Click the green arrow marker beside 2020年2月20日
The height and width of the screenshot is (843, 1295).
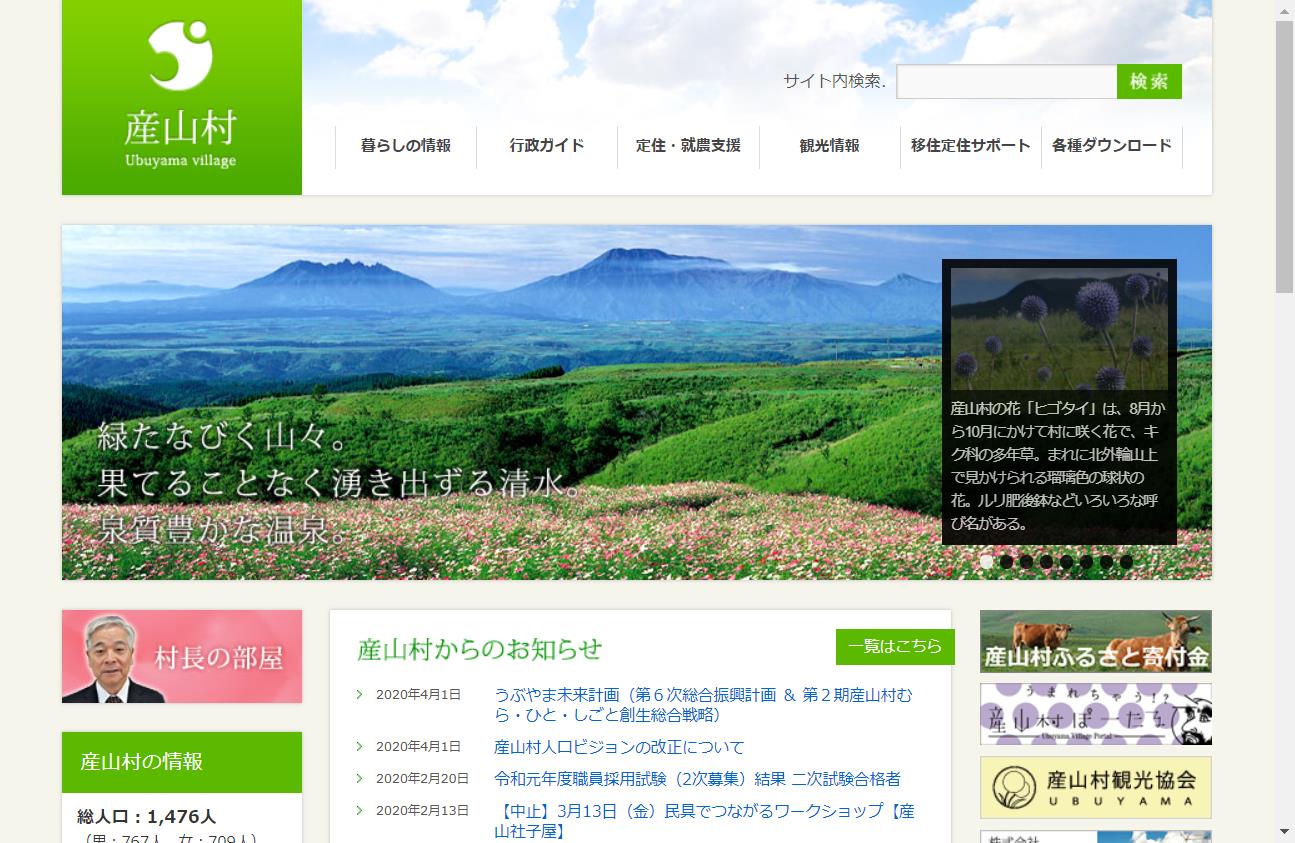(x=358, y=779)
